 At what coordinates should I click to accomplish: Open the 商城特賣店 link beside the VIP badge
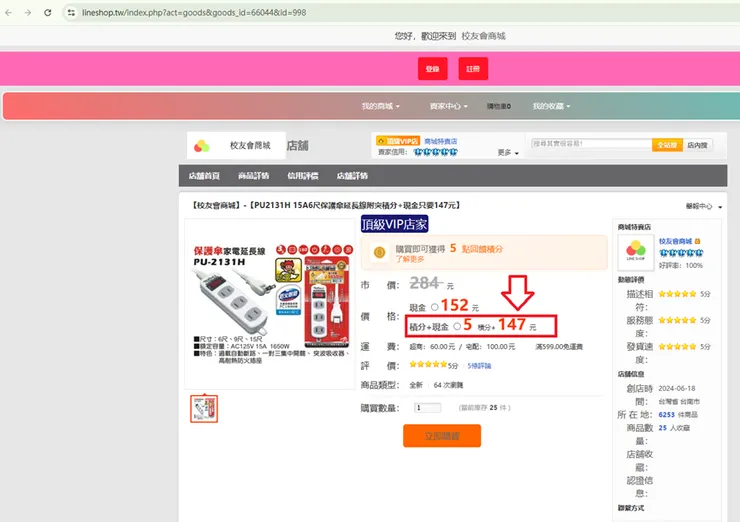point(440,141)
